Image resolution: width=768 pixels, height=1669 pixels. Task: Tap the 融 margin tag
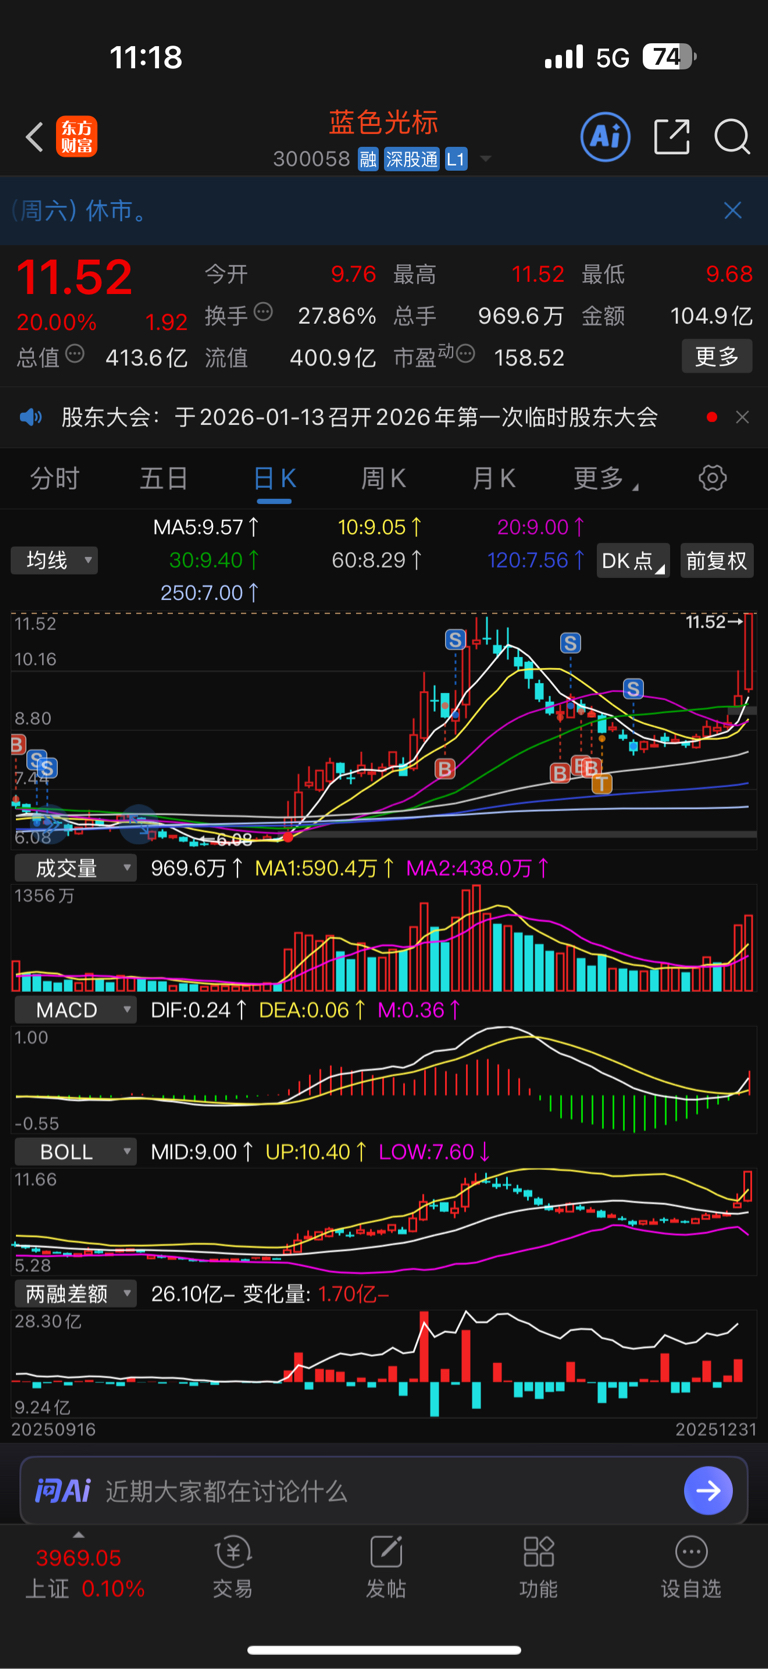point(368,159)
